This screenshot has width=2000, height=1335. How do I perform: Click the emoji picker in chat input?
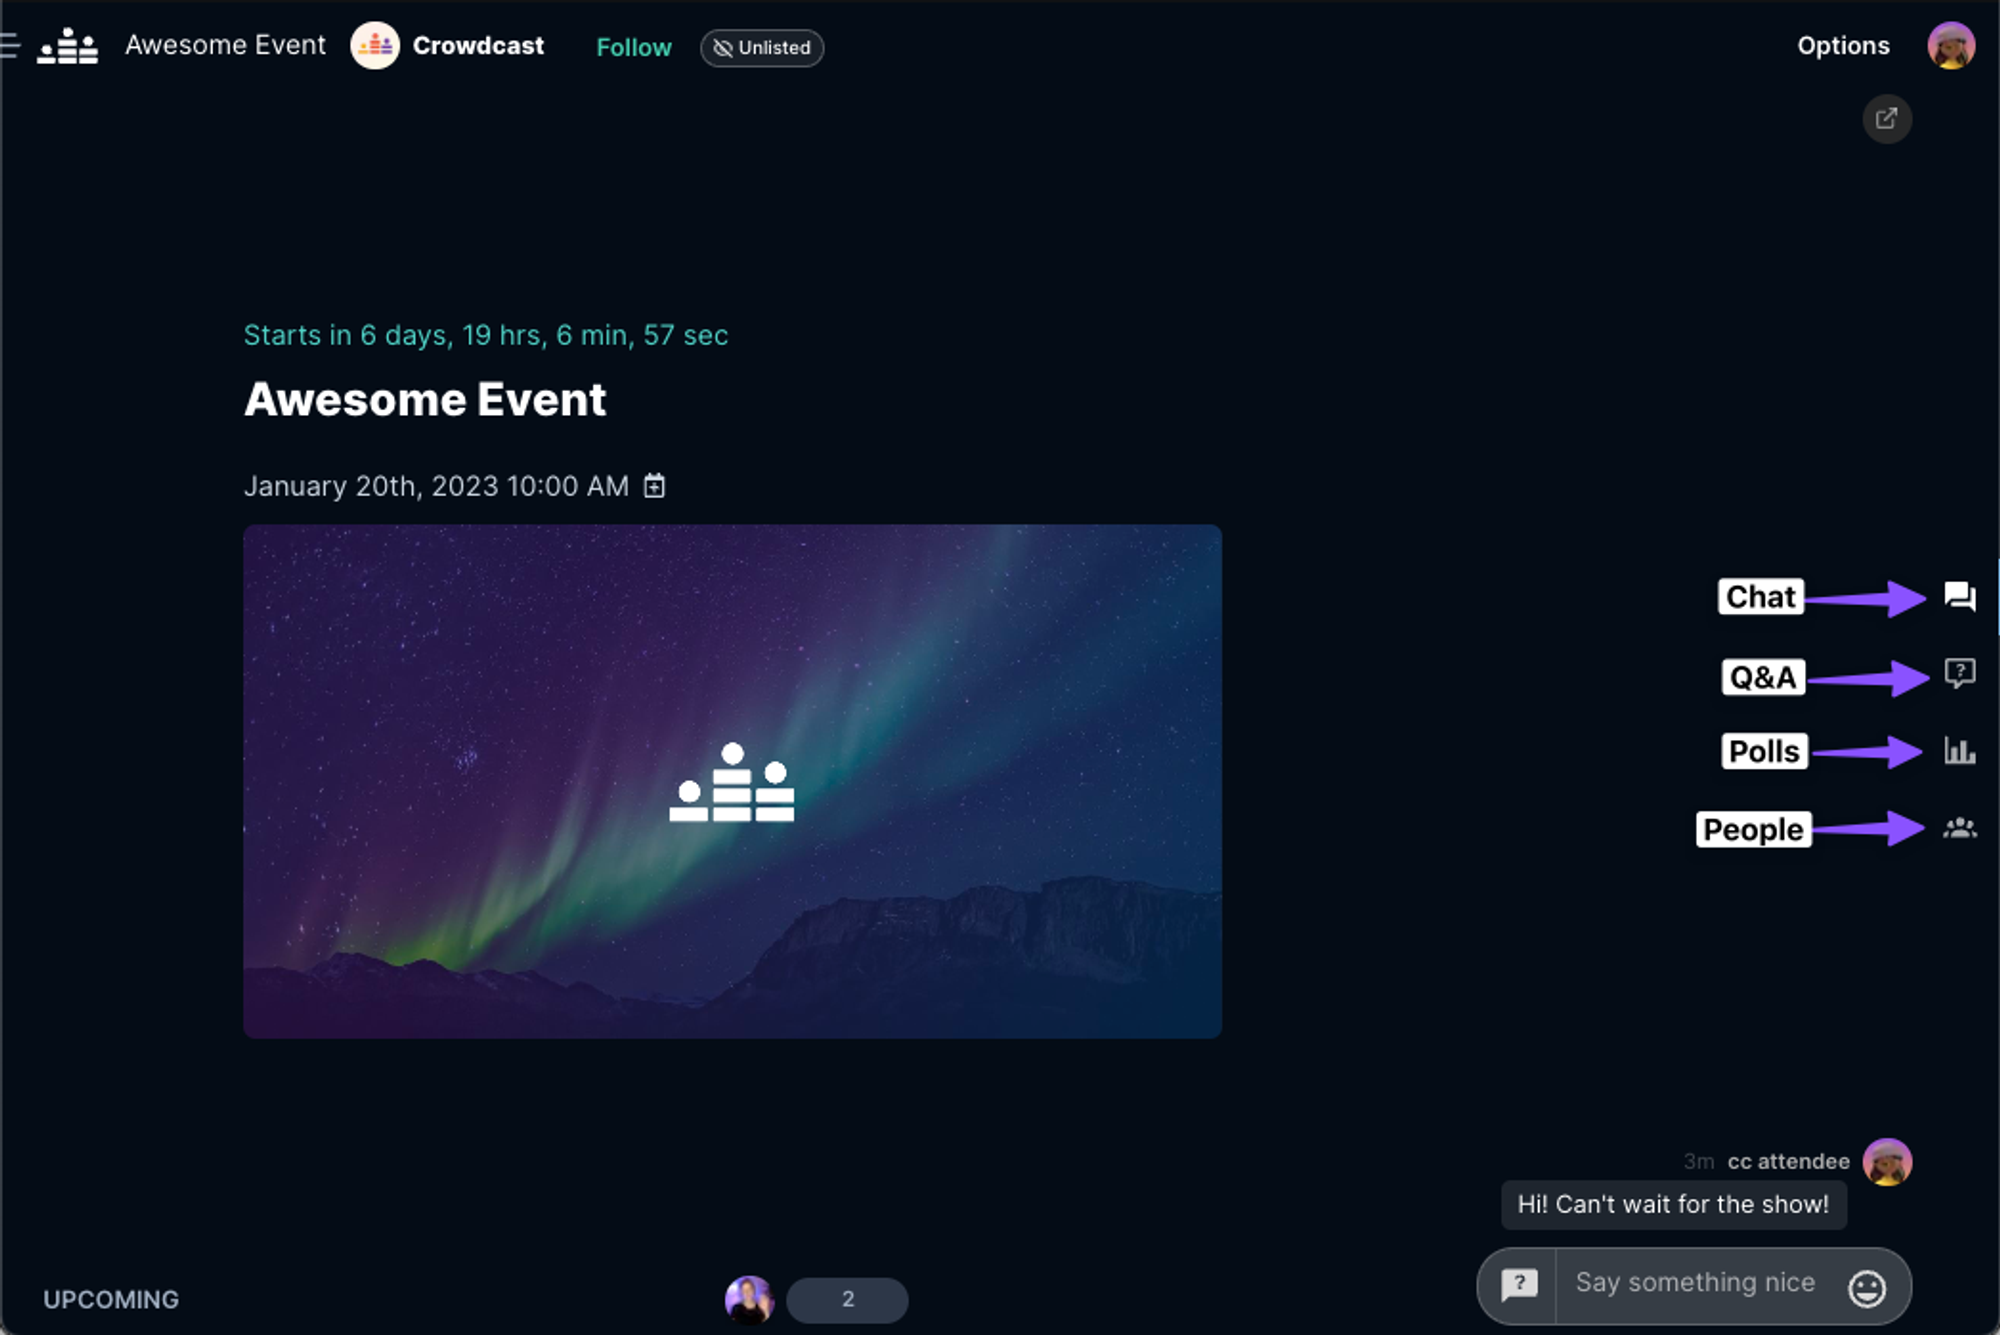[x=1867, y=1283]
